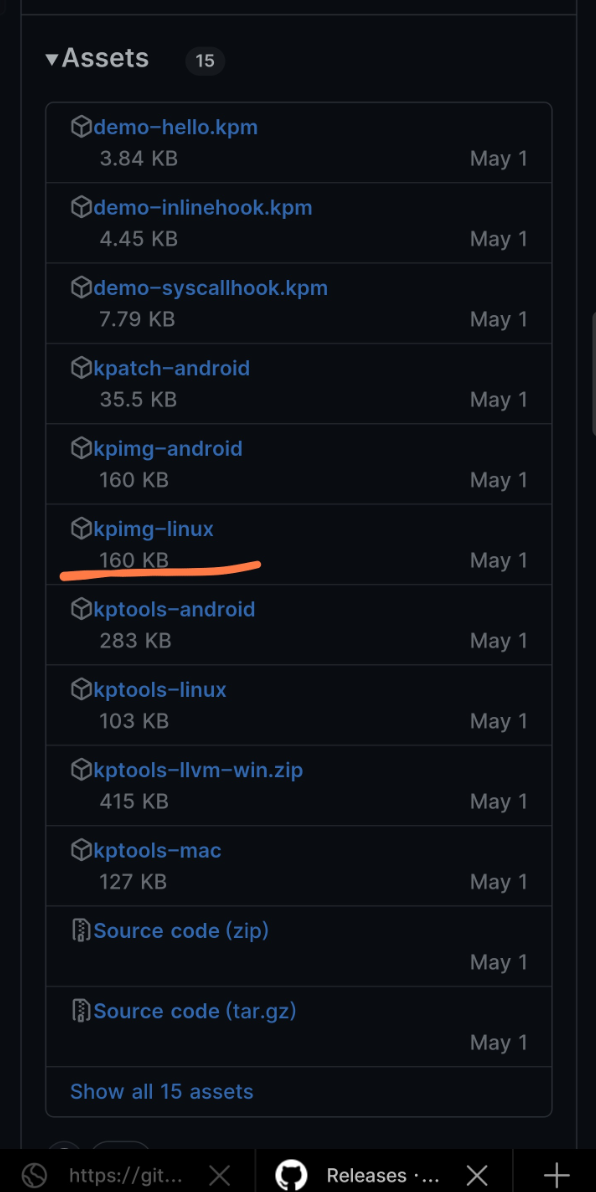Download demo-inlinehook.kpm file

tap(203, 208)
